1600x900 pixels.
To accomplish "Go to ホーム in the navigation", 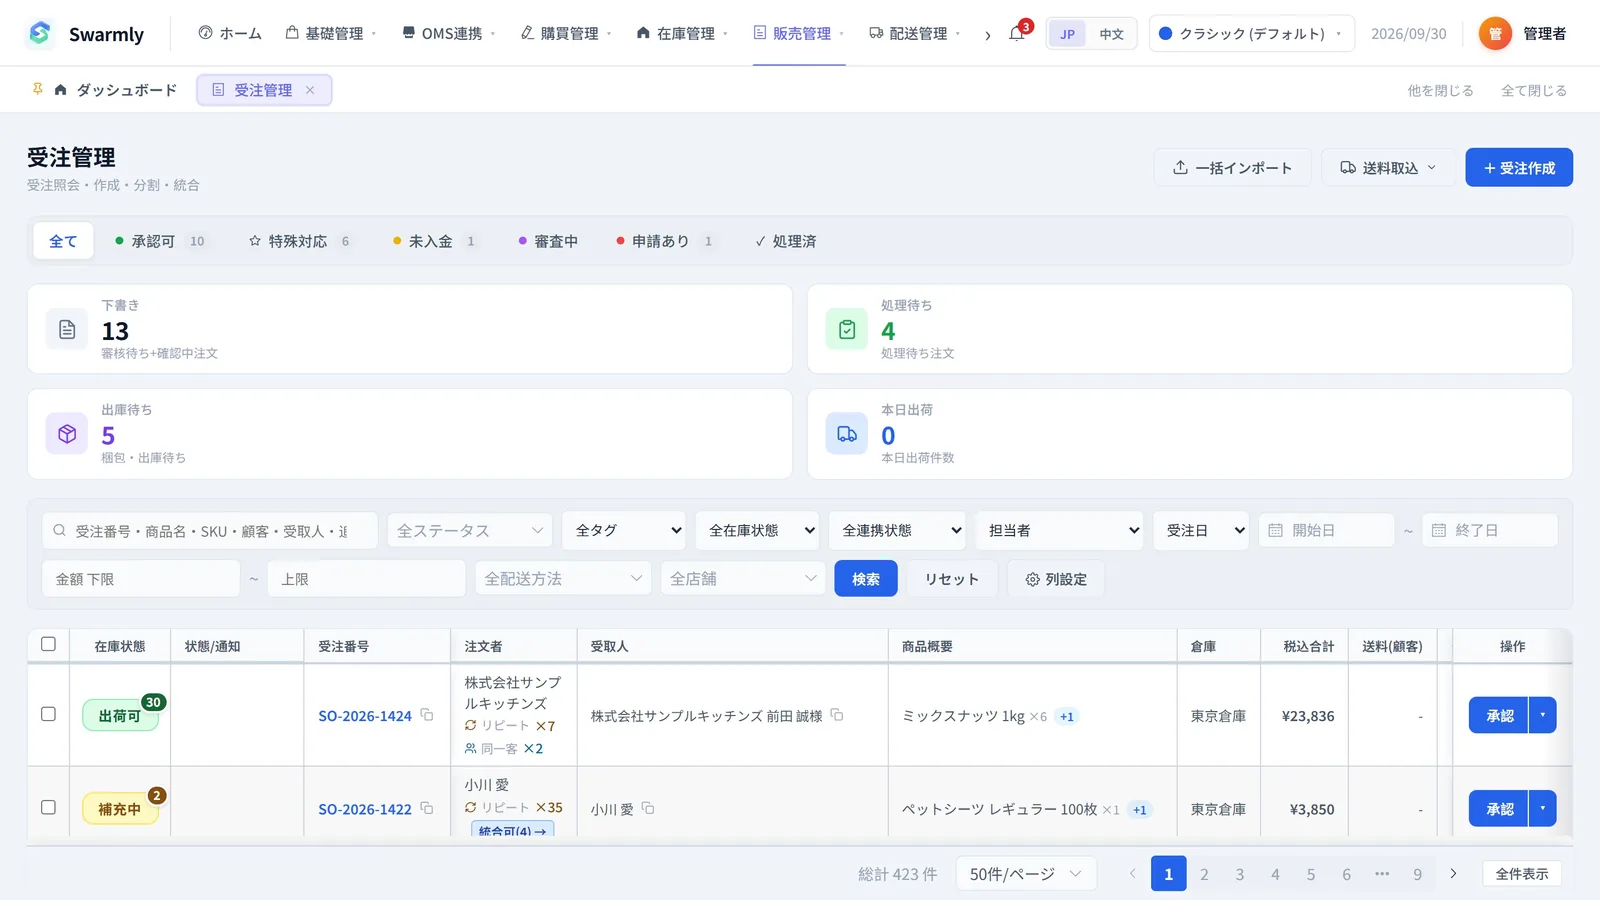I will point(230,33).
